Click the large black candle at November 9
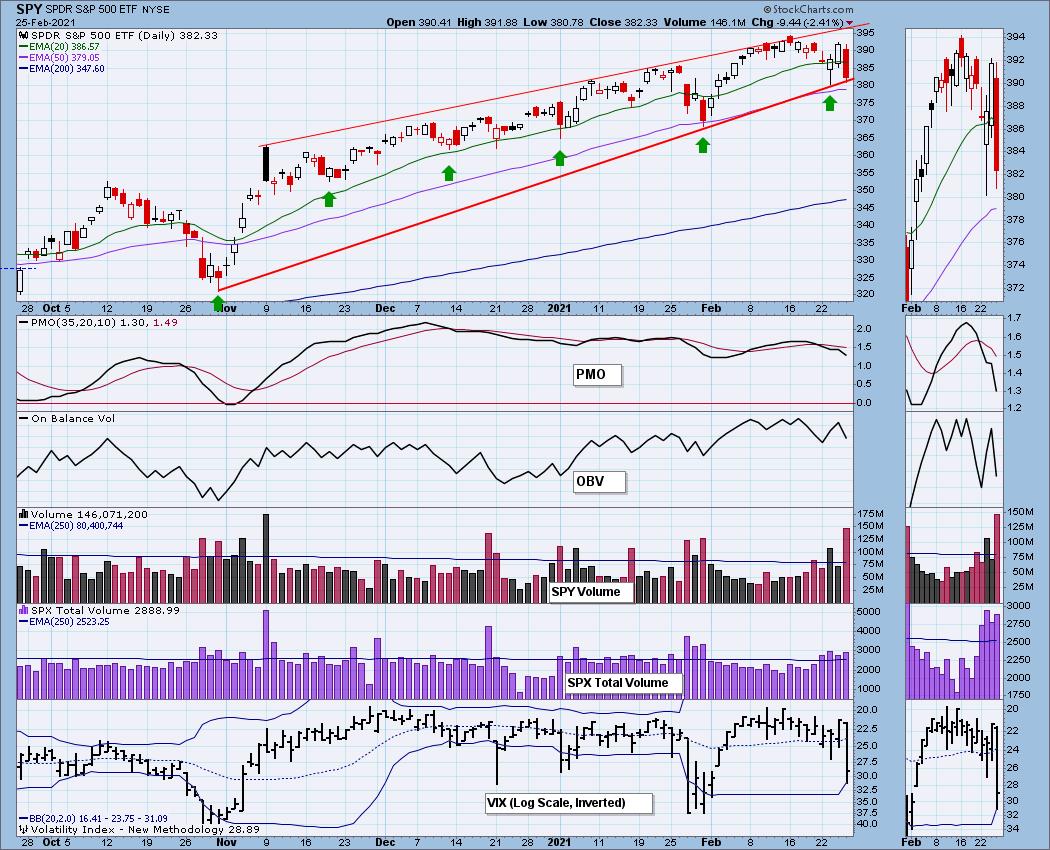The width and height of the screenshot is (1050, 850). [x=266, y=163]
